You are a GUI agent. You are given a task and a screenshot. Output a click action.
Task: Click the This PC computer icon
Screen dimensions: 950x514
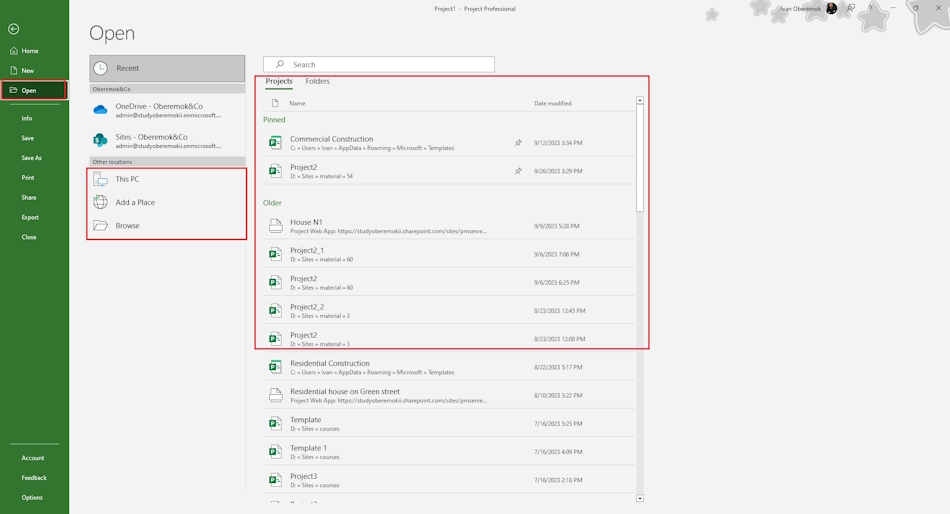(101, 179)
